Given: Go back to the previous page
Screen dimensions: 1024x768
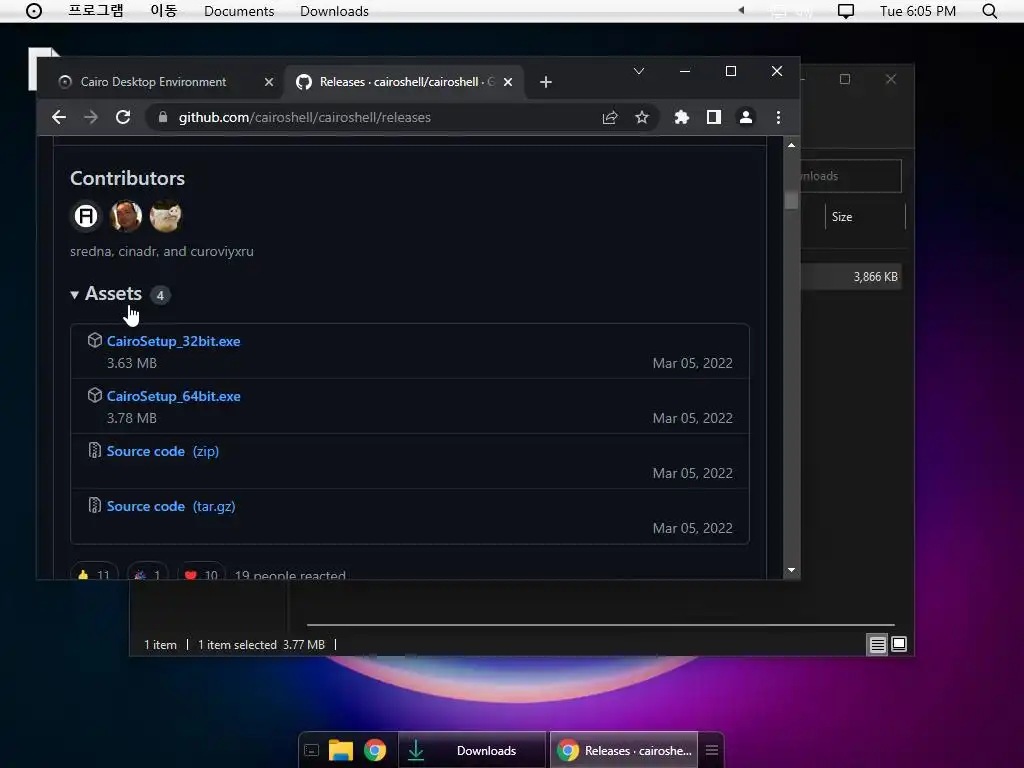Looking at the screenshot, I should [x=59, y=118].
